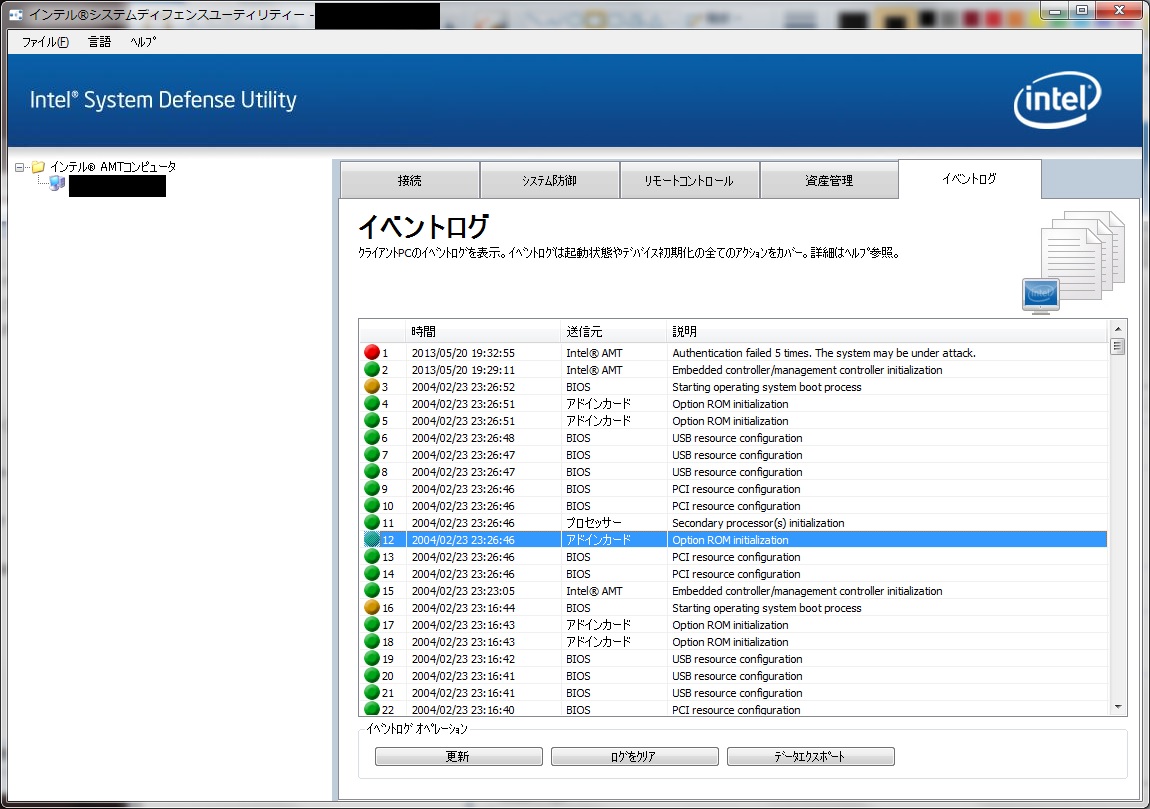1150x809 pixels.
Task: Click the green status icon of event 15
Action: click(x=372, y=590)
